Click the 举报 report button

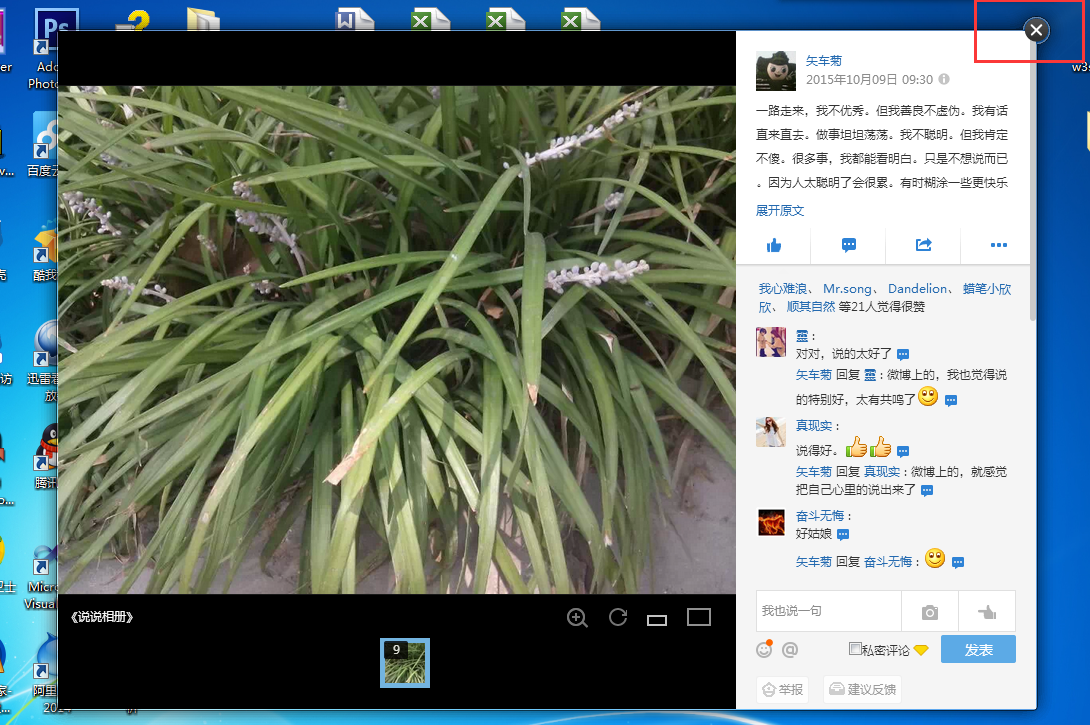[x=783, y=690]
